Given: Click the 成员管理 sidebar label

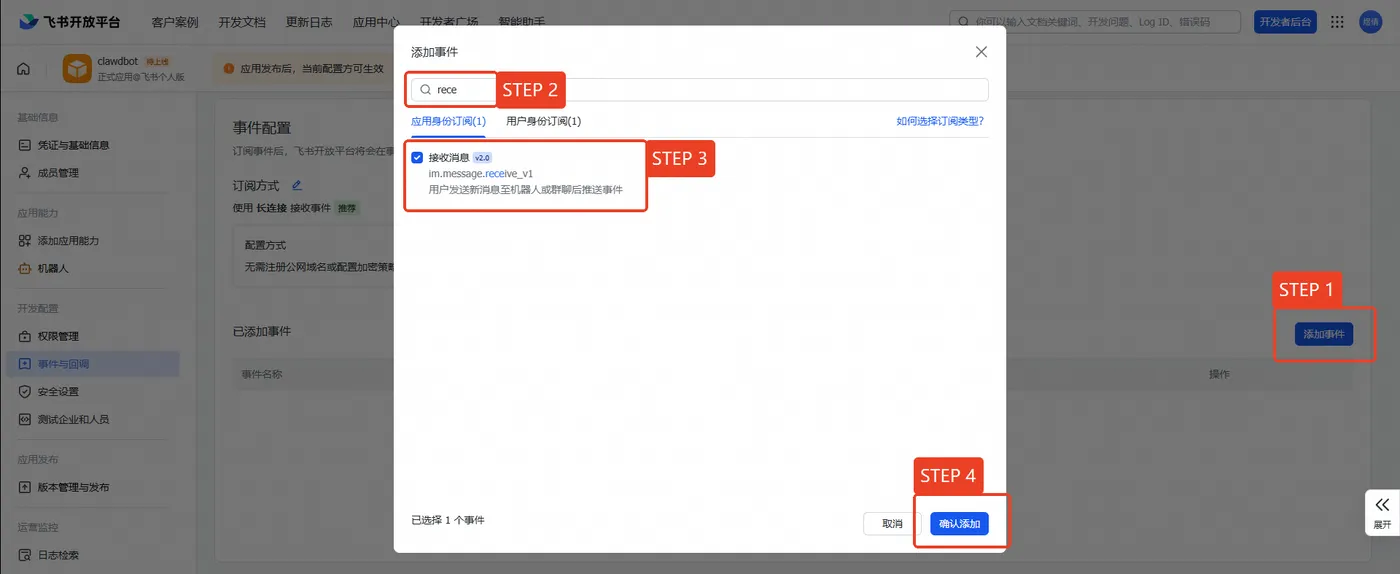Looking at the screenshot, I should point(58,173).
